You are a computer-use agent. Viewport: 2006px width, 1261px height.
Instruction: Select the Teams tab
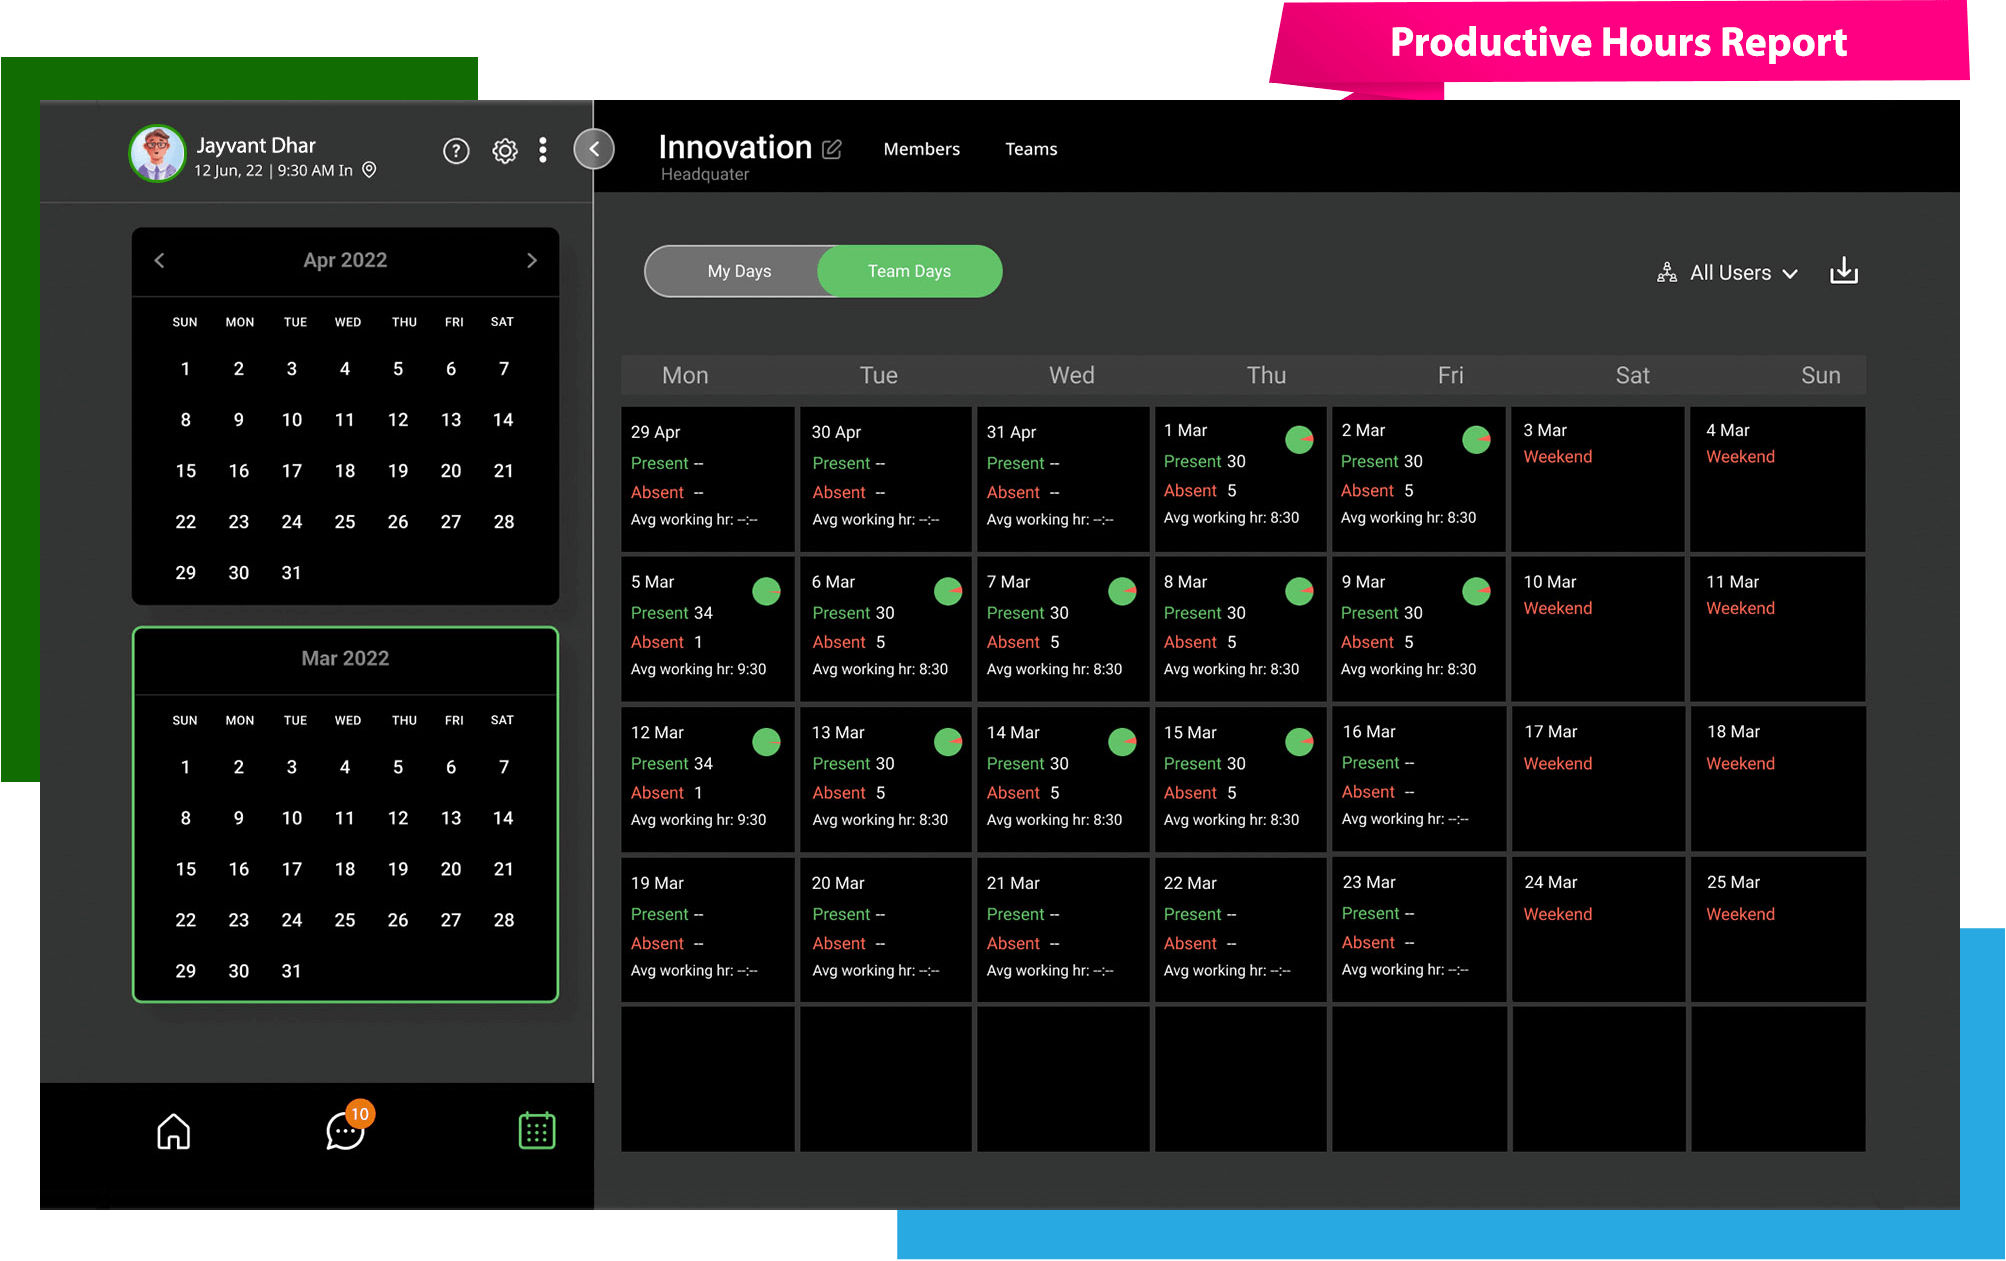click(x=1031, y=148)
